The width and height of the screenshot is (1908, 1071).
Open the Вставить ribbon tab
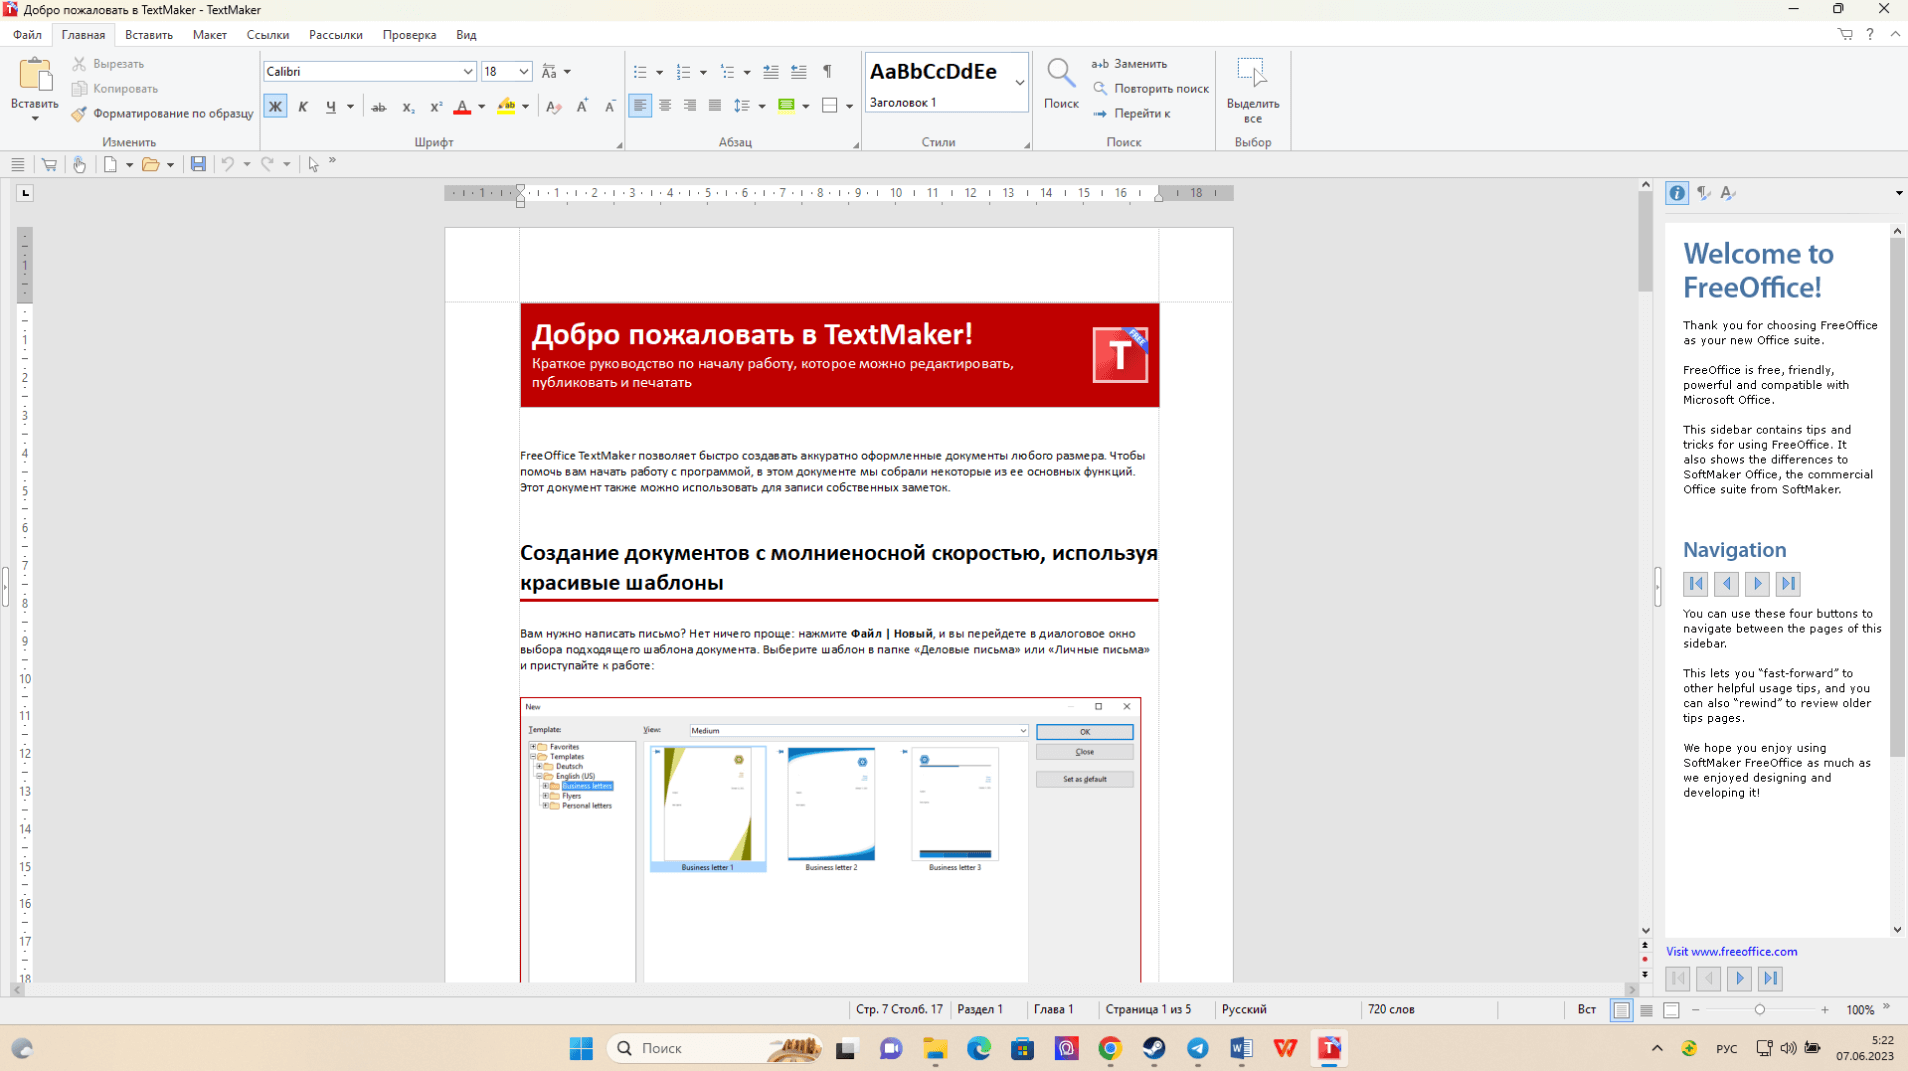(148, 35)
